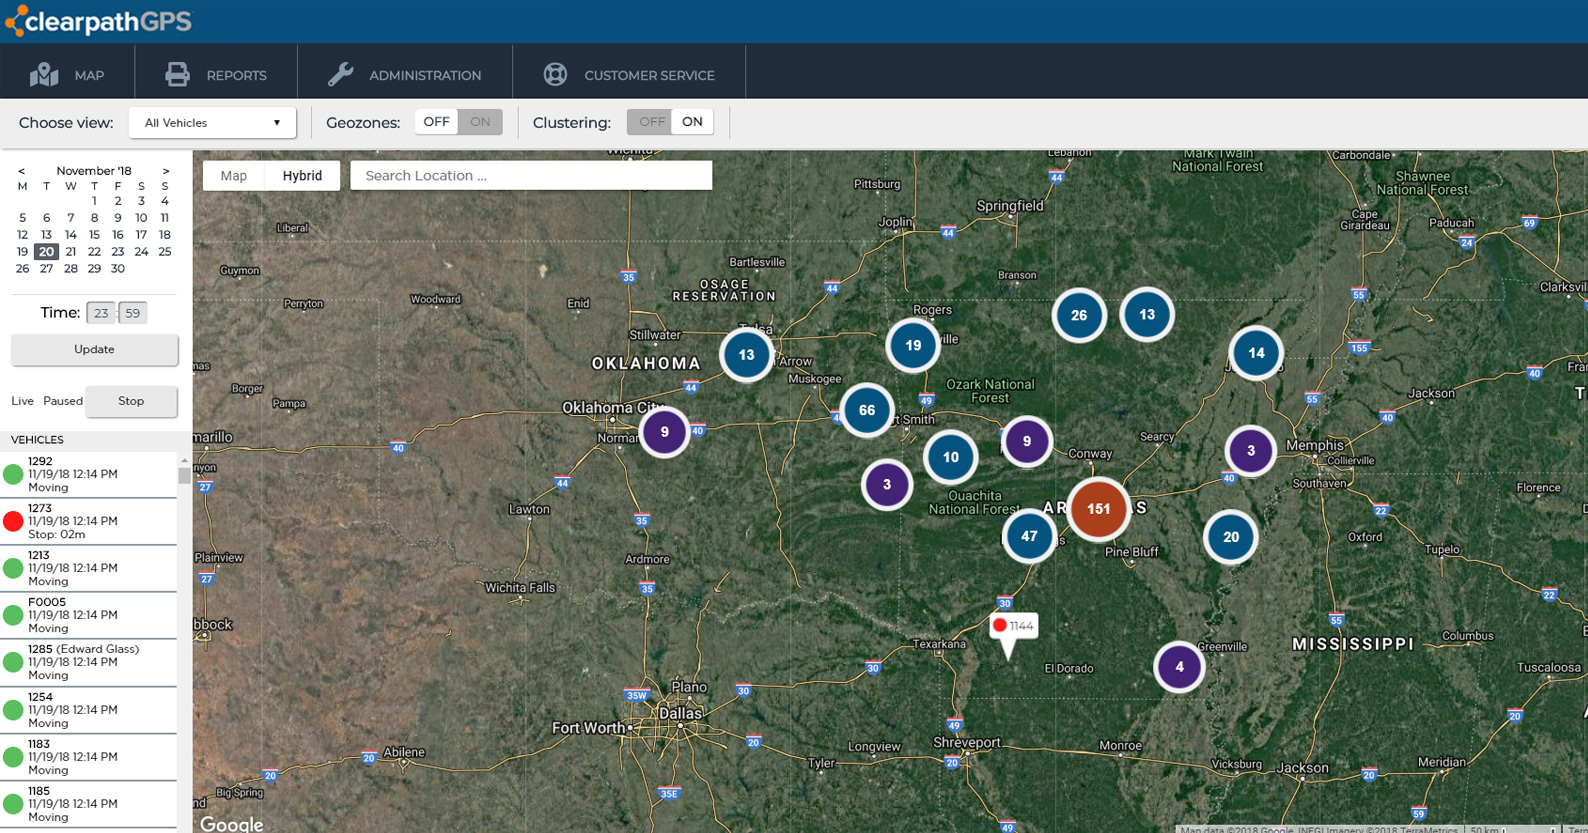Turn Clustering OFF

(651, 122)
